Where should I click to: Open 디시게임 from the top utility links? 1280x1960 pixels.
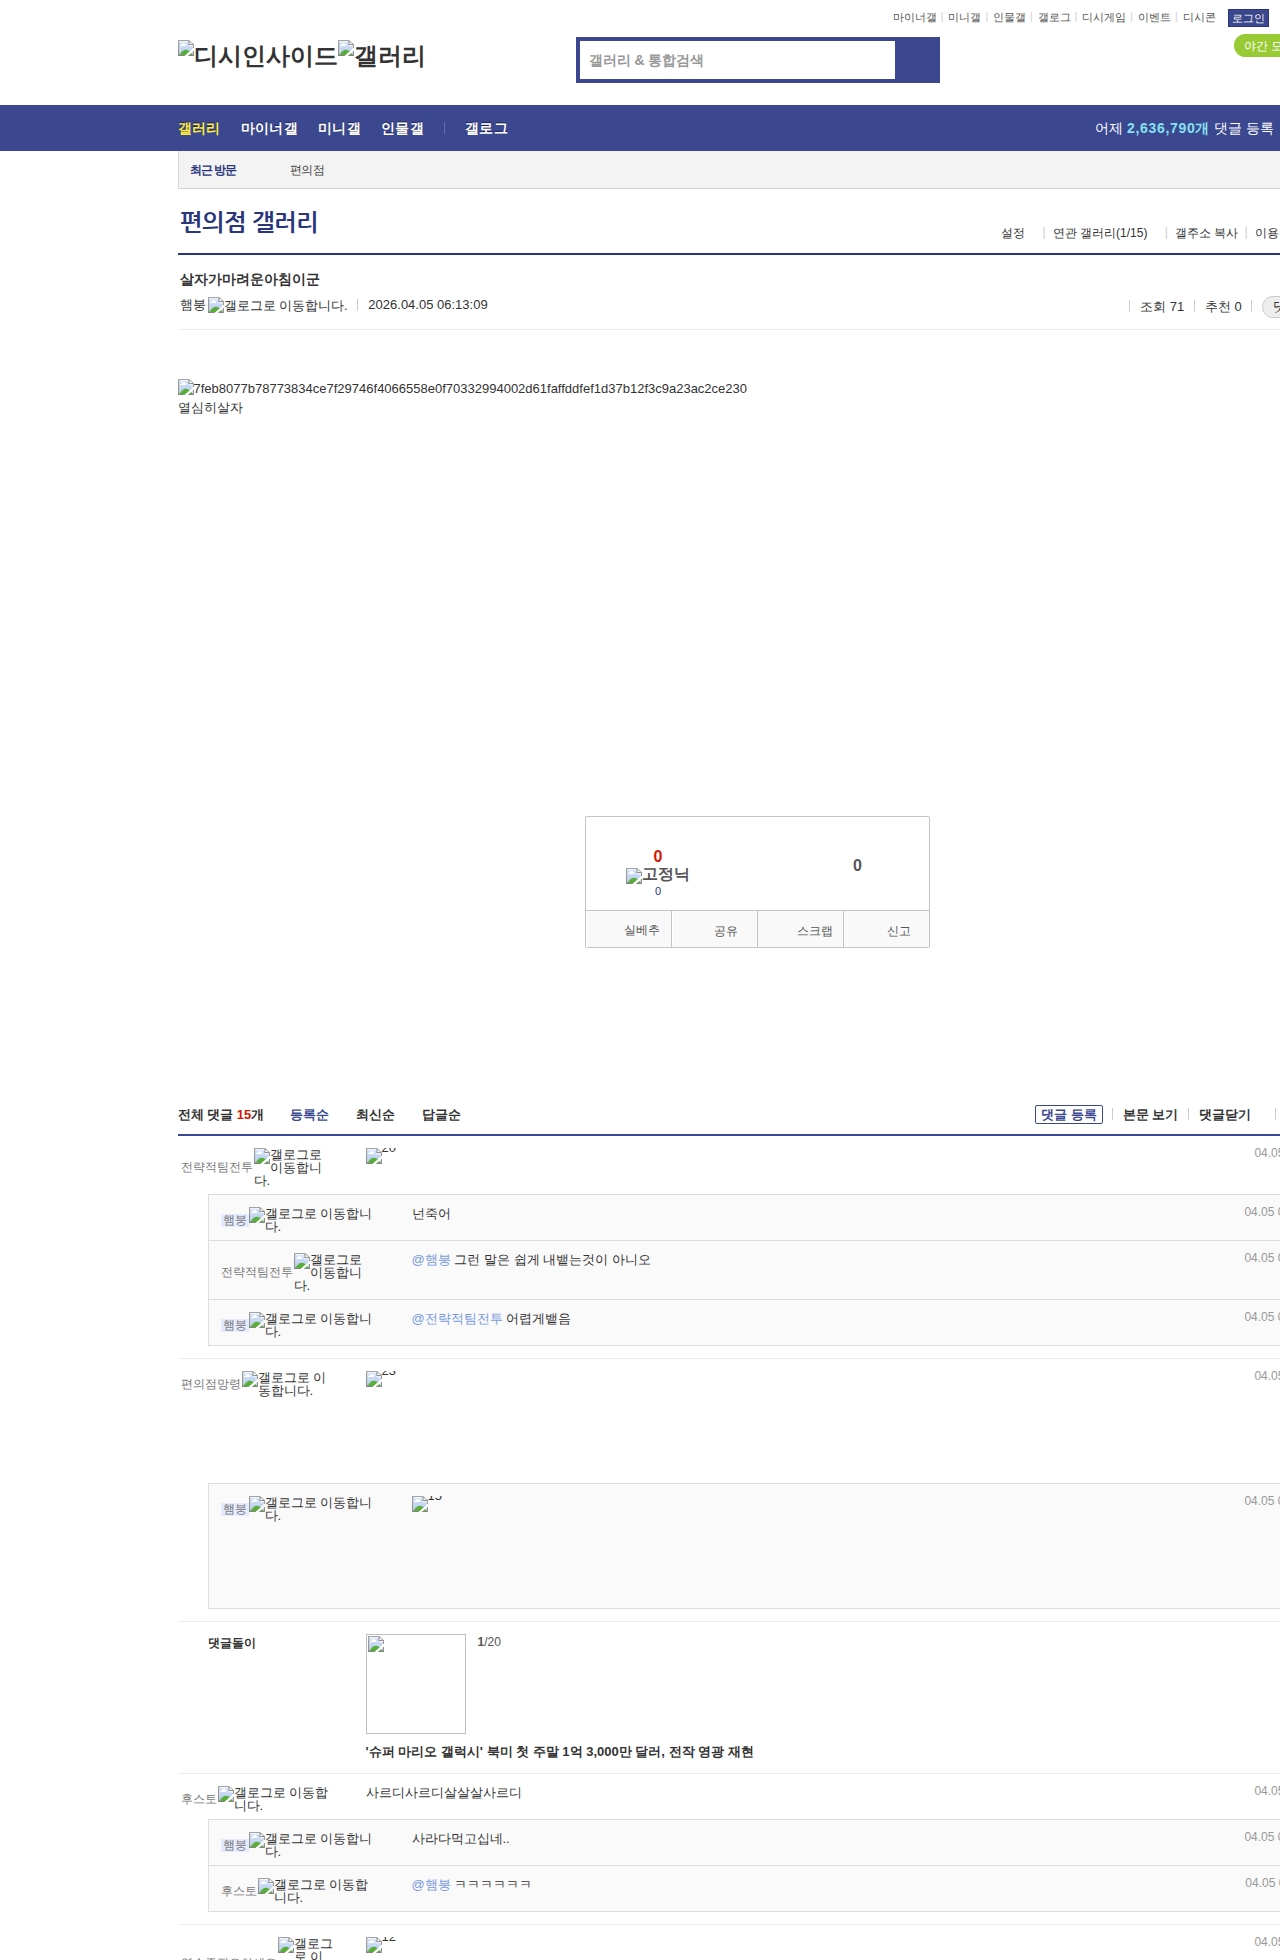point(1104,18)
